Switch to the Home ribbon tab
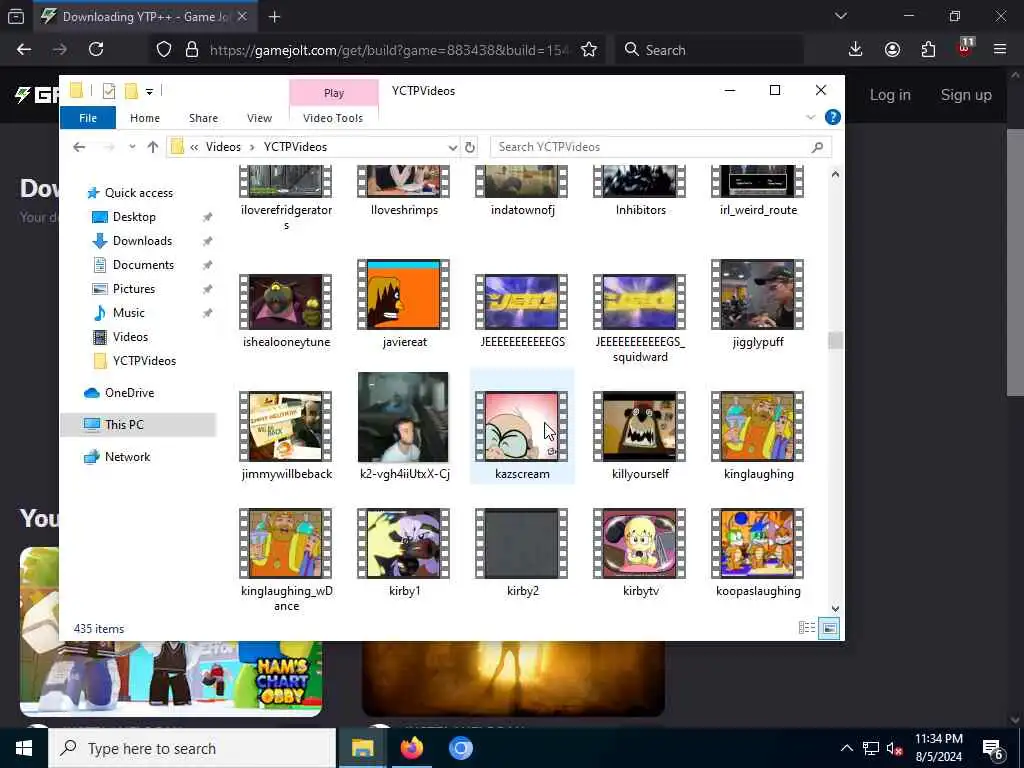Image resolution: width=1024 pixels, height=768 pixels. click(x=145, y=118)
